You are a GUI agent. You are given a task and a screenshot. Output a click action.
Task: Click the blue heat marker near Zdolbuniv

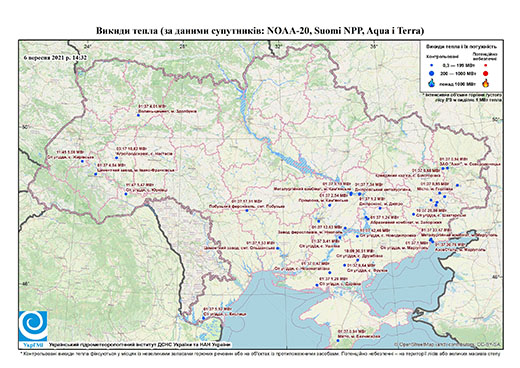click(x=138, y=115)
